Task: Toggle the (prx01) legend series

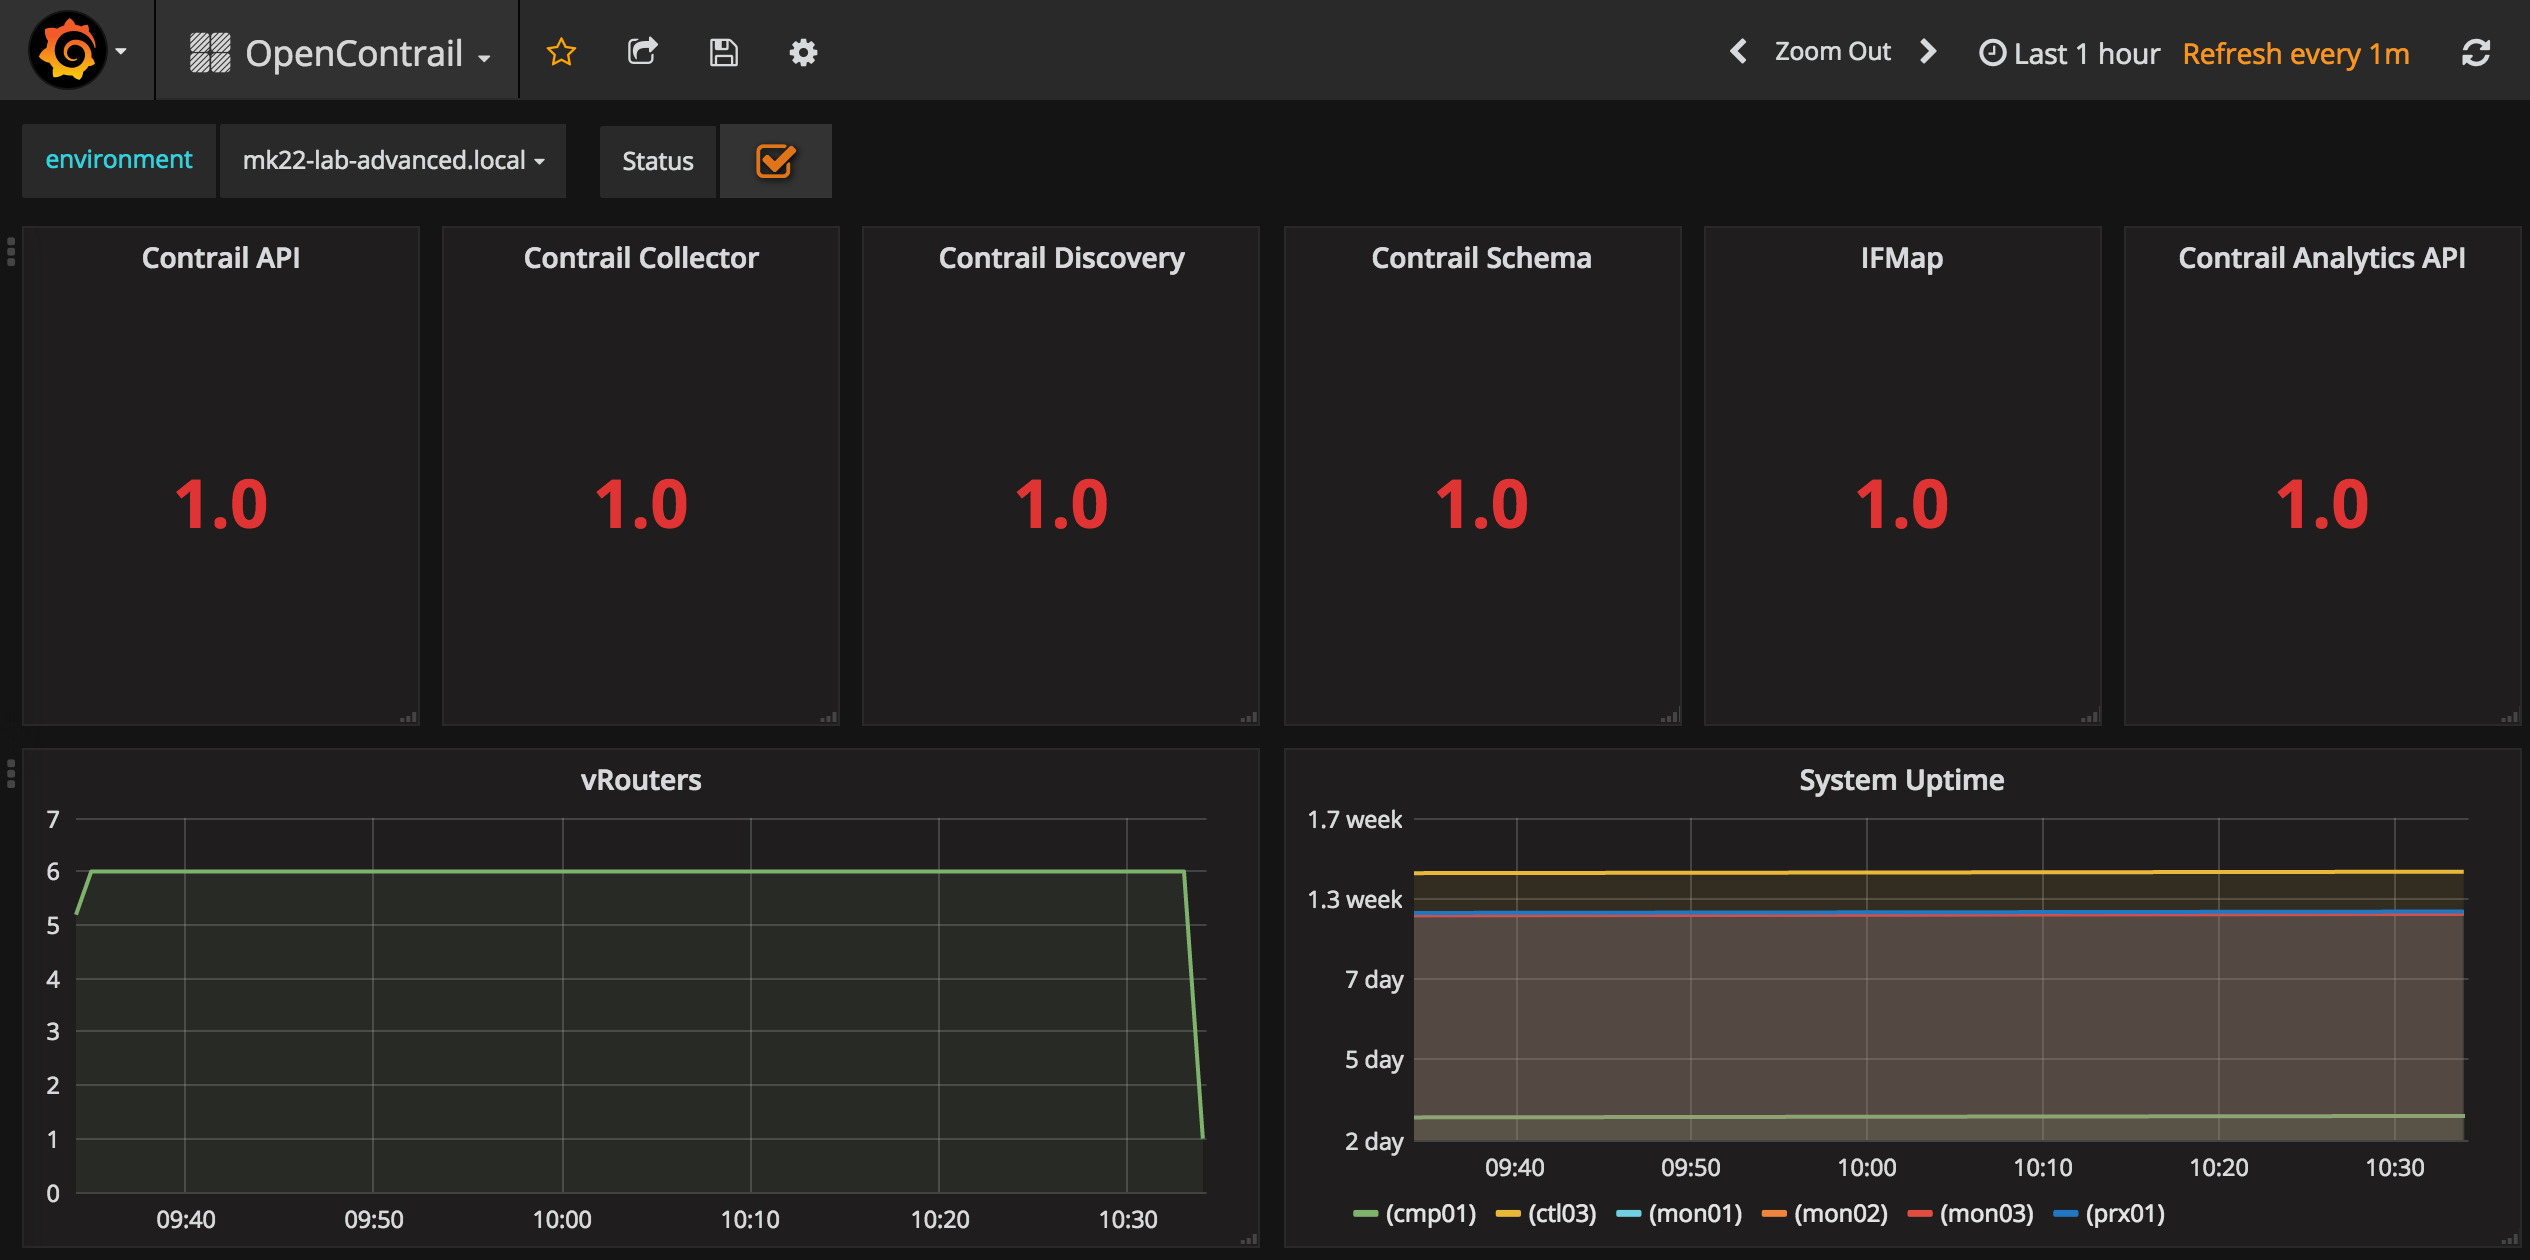Action: point(2125,1214)
